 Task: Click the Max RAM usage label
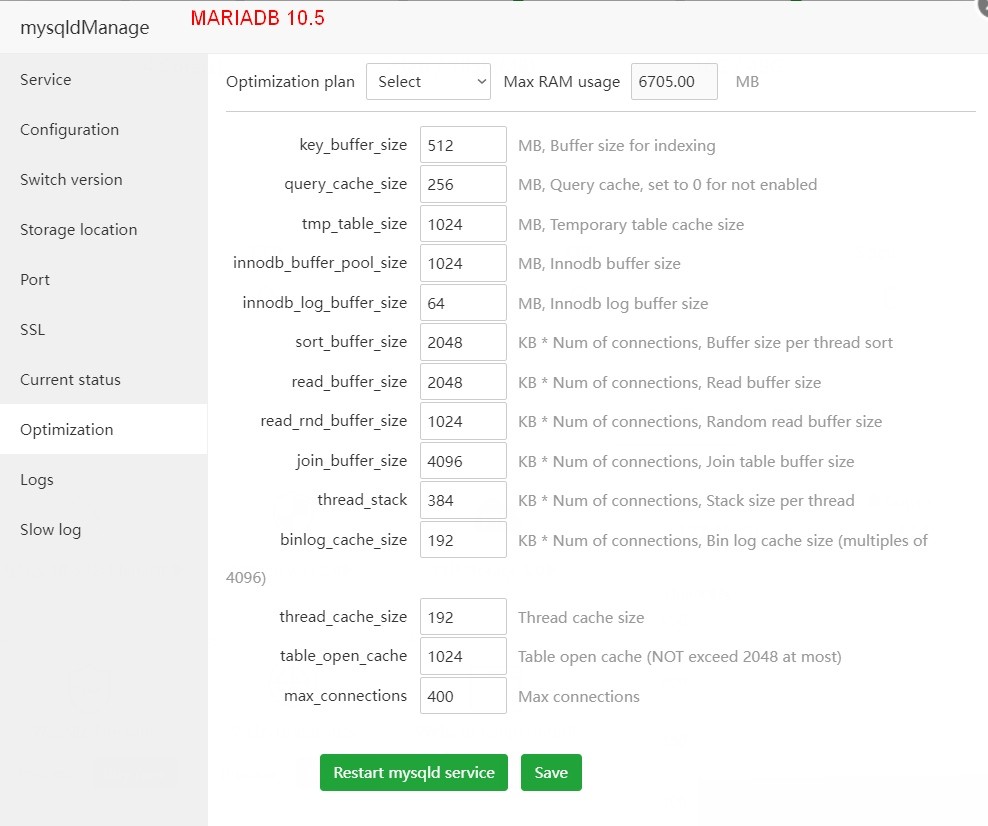pyautogui.click(x=561, y=82)
